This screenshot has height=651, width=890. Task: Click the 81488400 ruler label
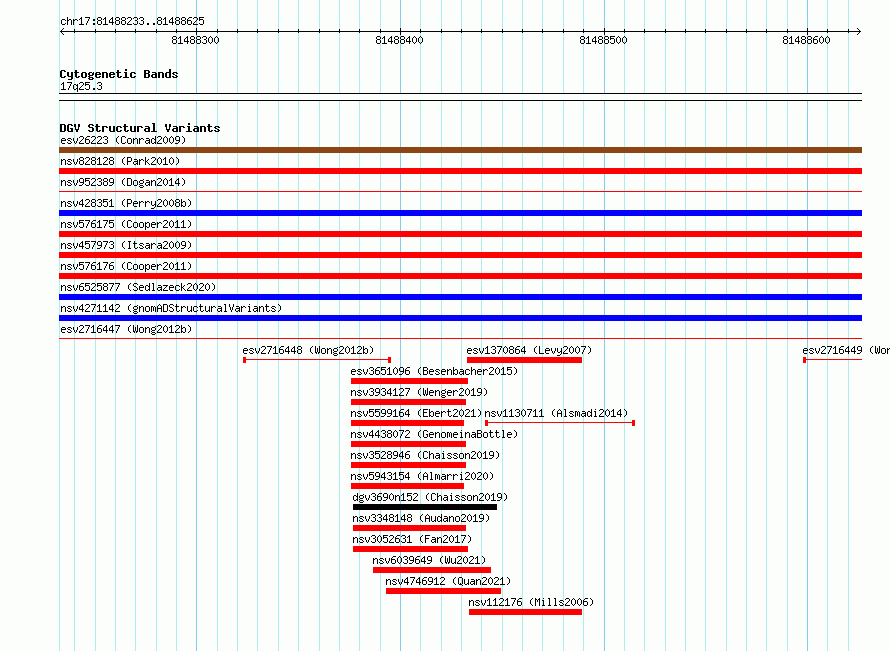pos(400,40)
